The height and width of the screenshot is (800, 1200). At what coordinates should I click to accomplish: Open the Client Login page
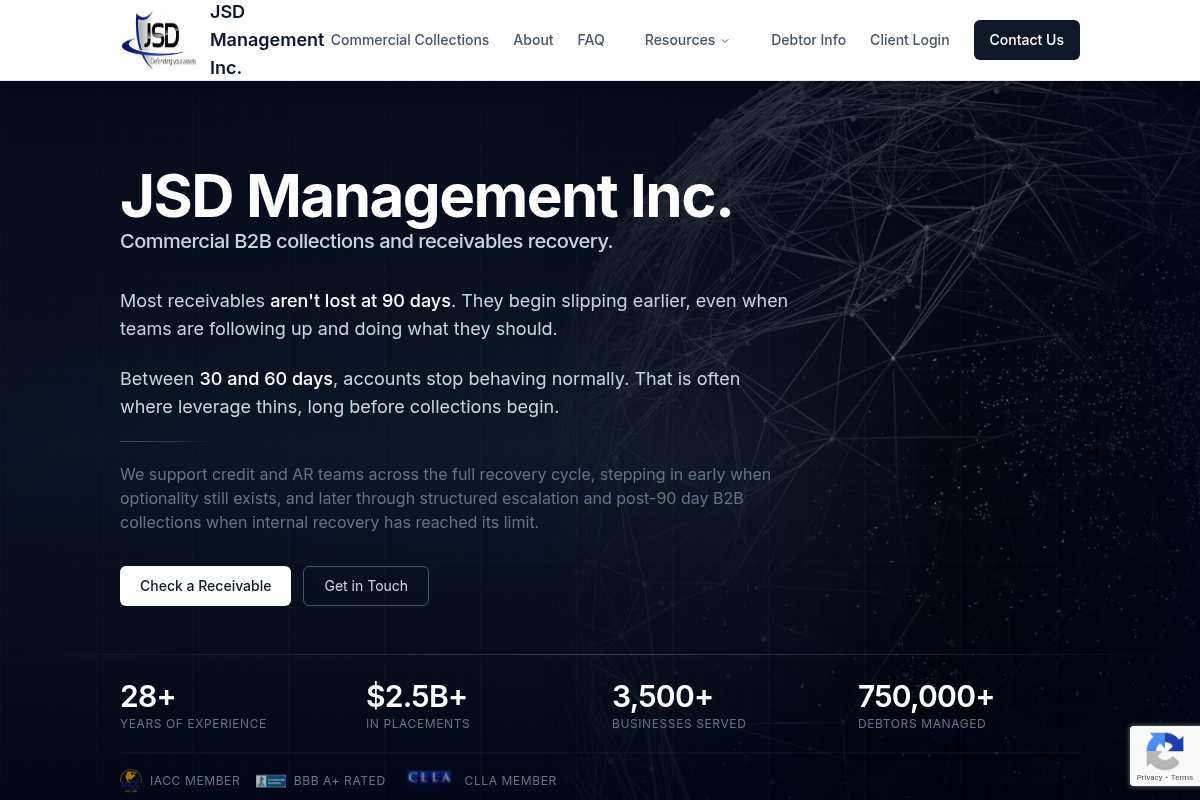[x=909, y=40]
